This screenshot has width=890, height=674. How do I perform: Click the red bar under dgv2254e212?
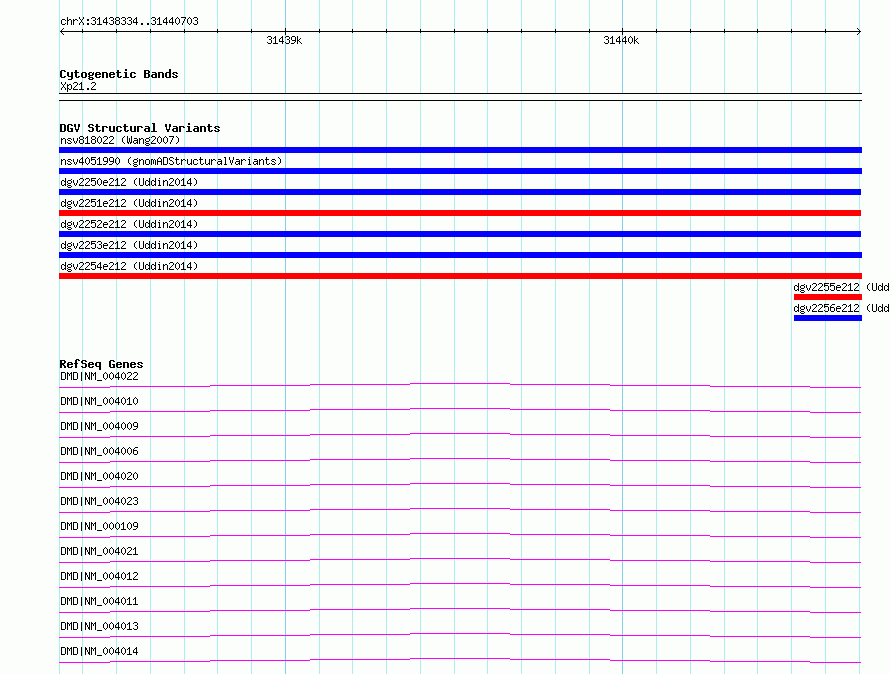point(460,276)
